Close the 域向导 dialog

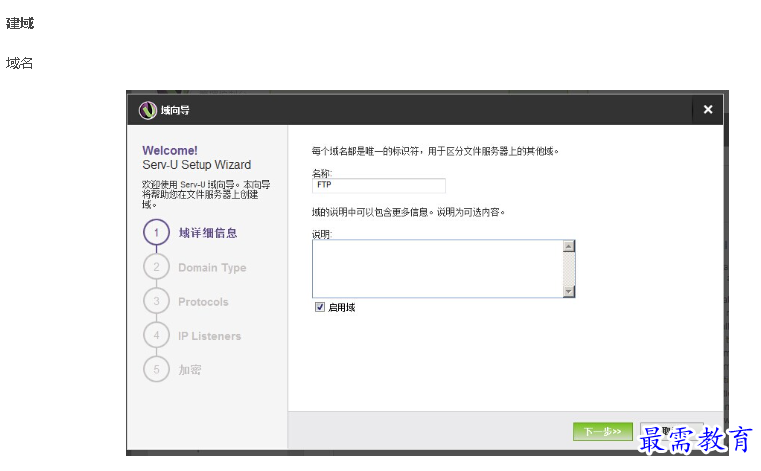pos(708,110)
